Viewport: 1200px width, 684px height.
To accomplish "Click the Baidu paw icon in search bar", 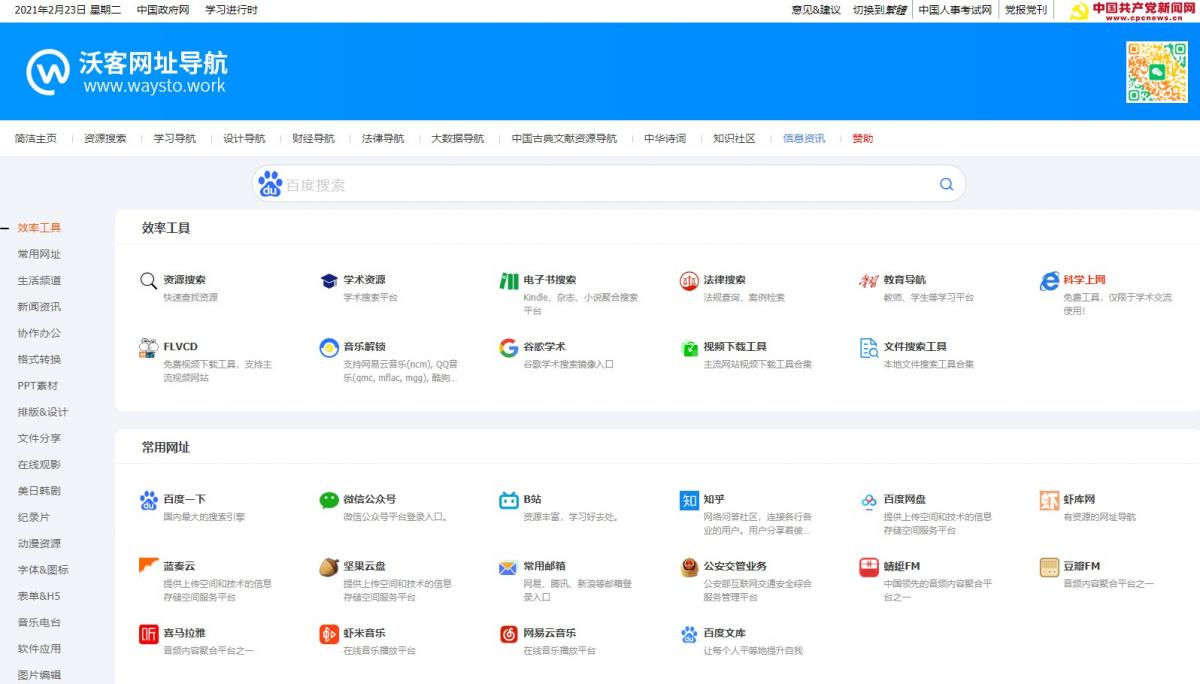I will click(270, 184).
